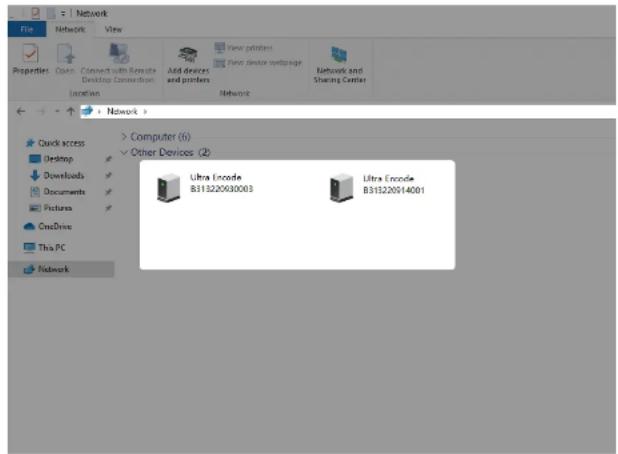Screen dimensions: 618x454
Task: Select Network in navigation pane
Action: [61, 269]
